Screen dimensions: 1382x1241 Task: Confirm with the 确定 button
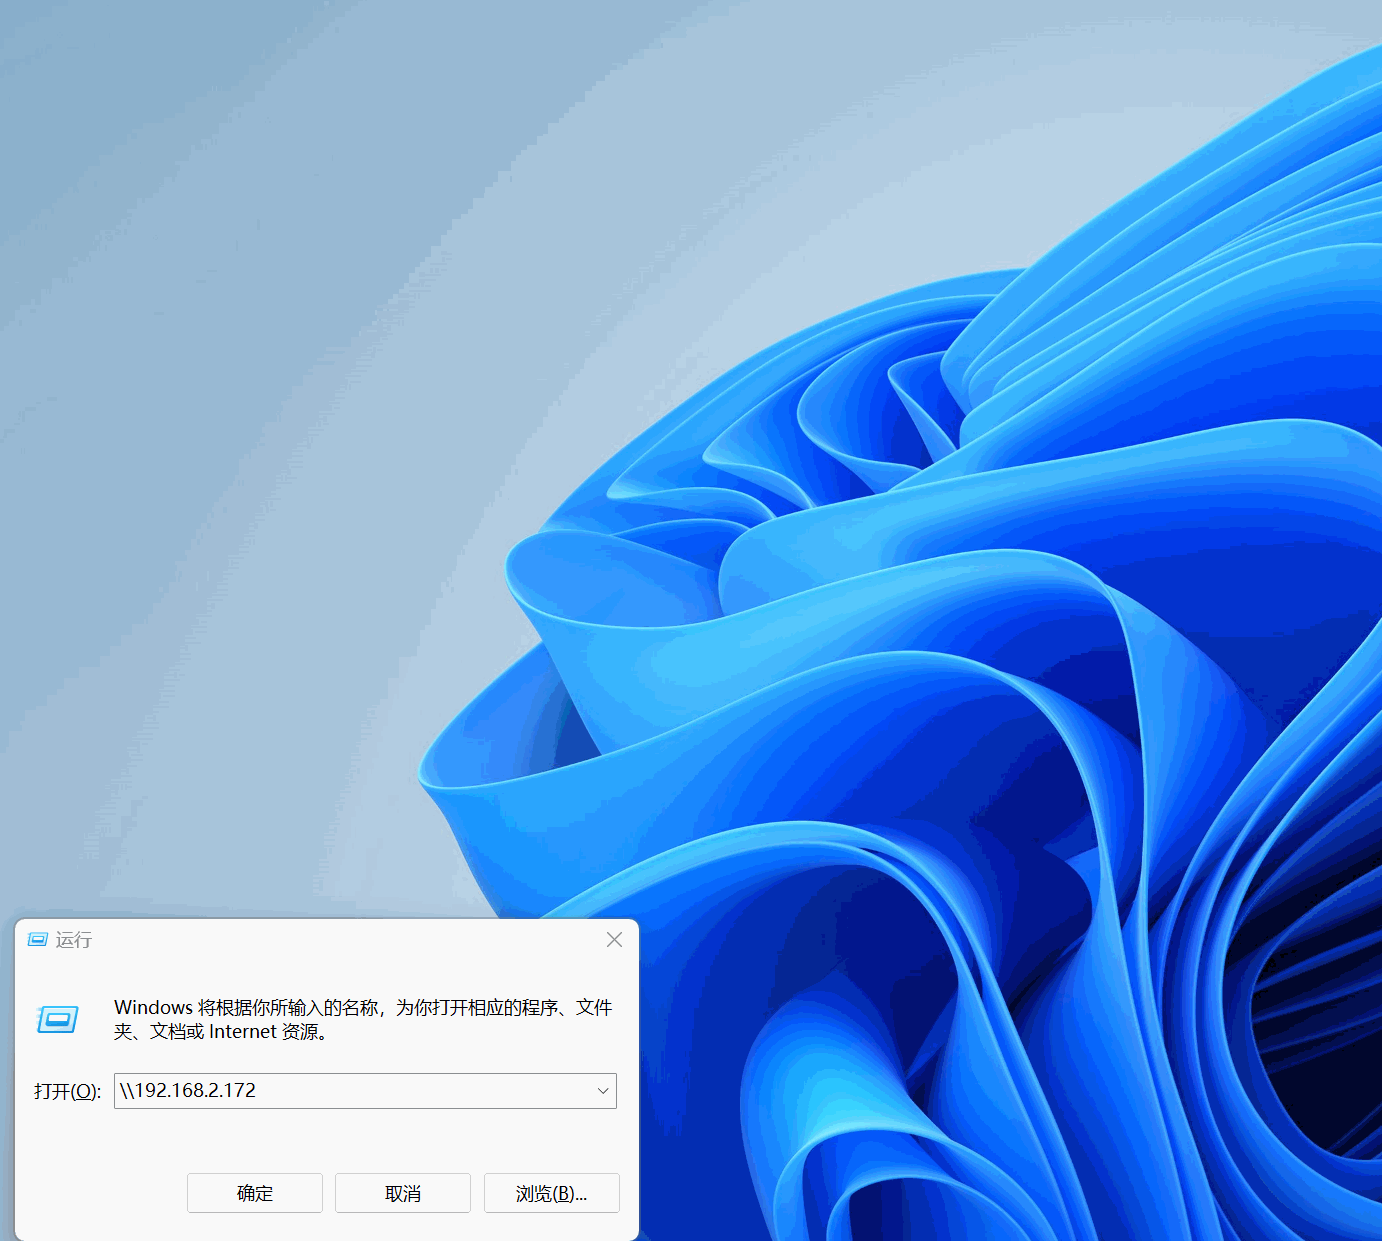tap(255, 1193)
